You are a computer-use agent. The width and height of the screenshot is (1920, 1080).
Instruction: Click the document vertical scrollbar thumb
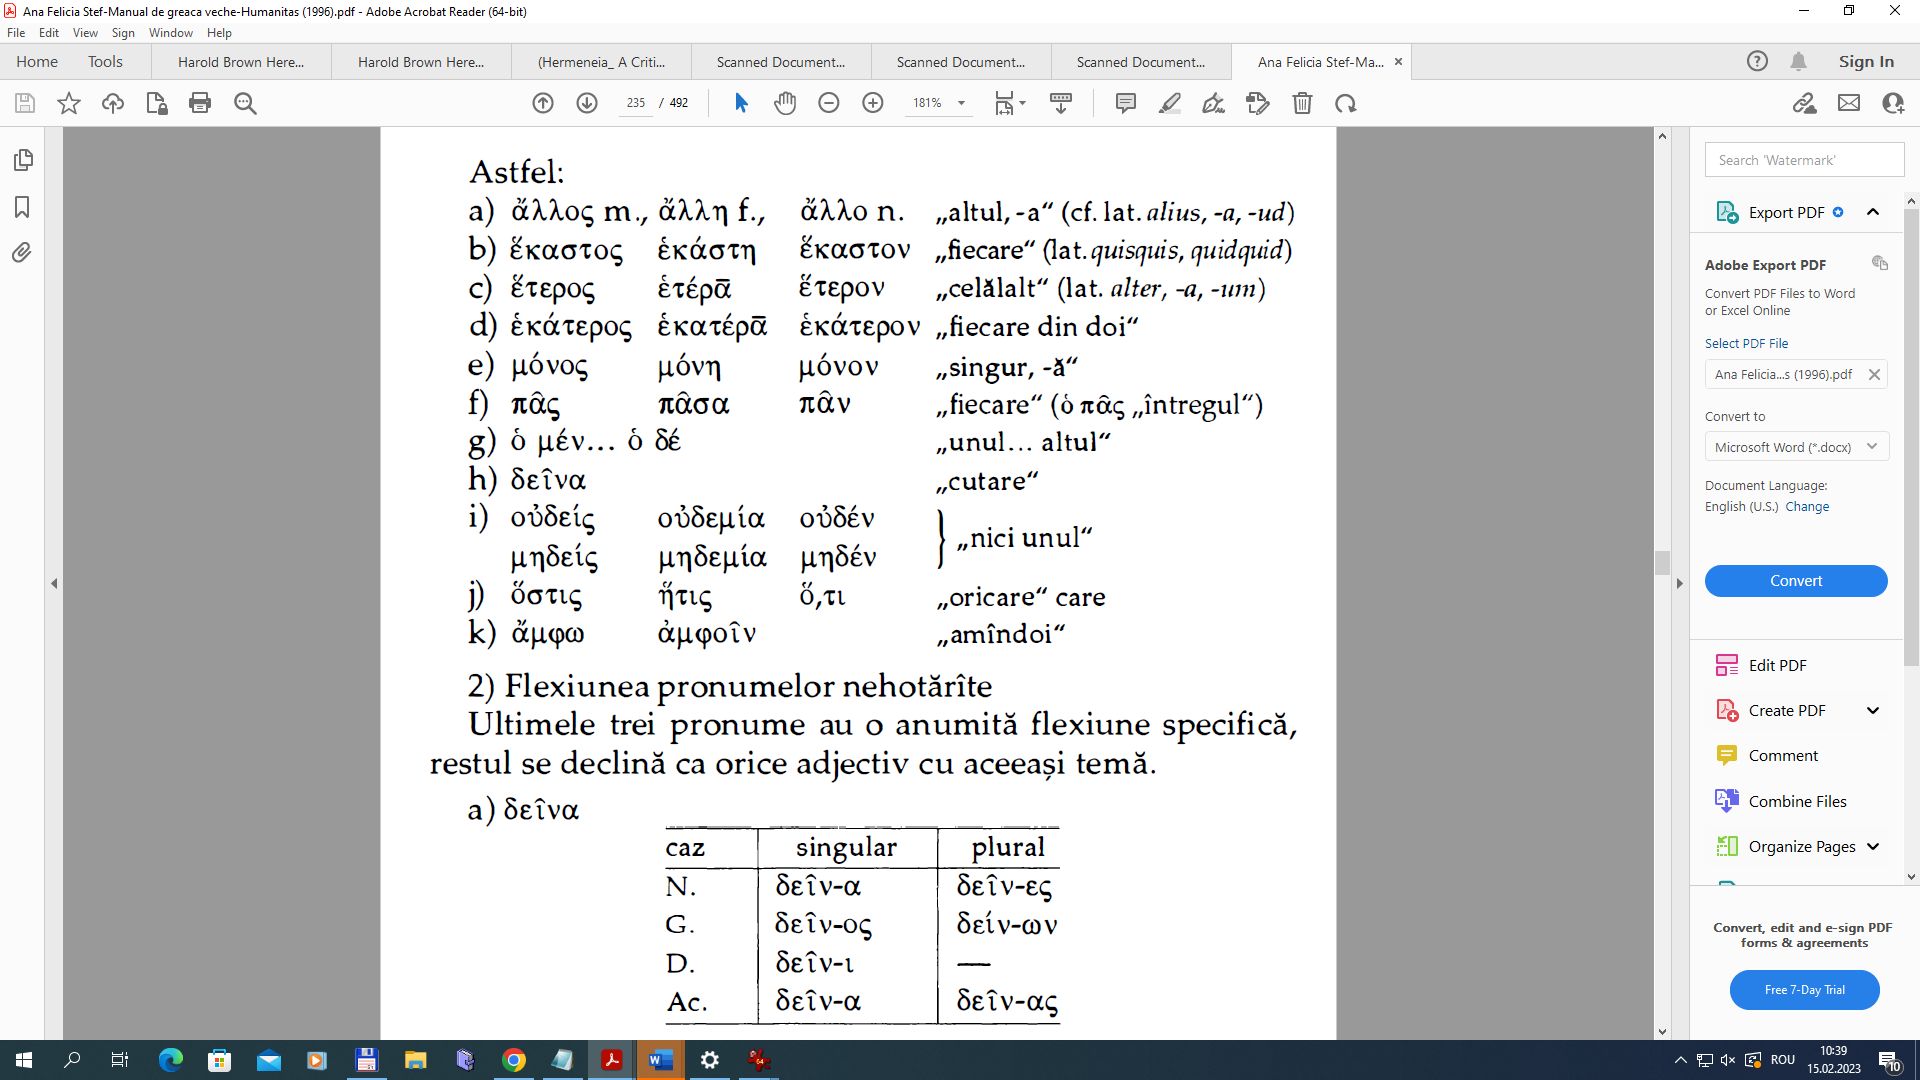click(x=1662, y=563)
